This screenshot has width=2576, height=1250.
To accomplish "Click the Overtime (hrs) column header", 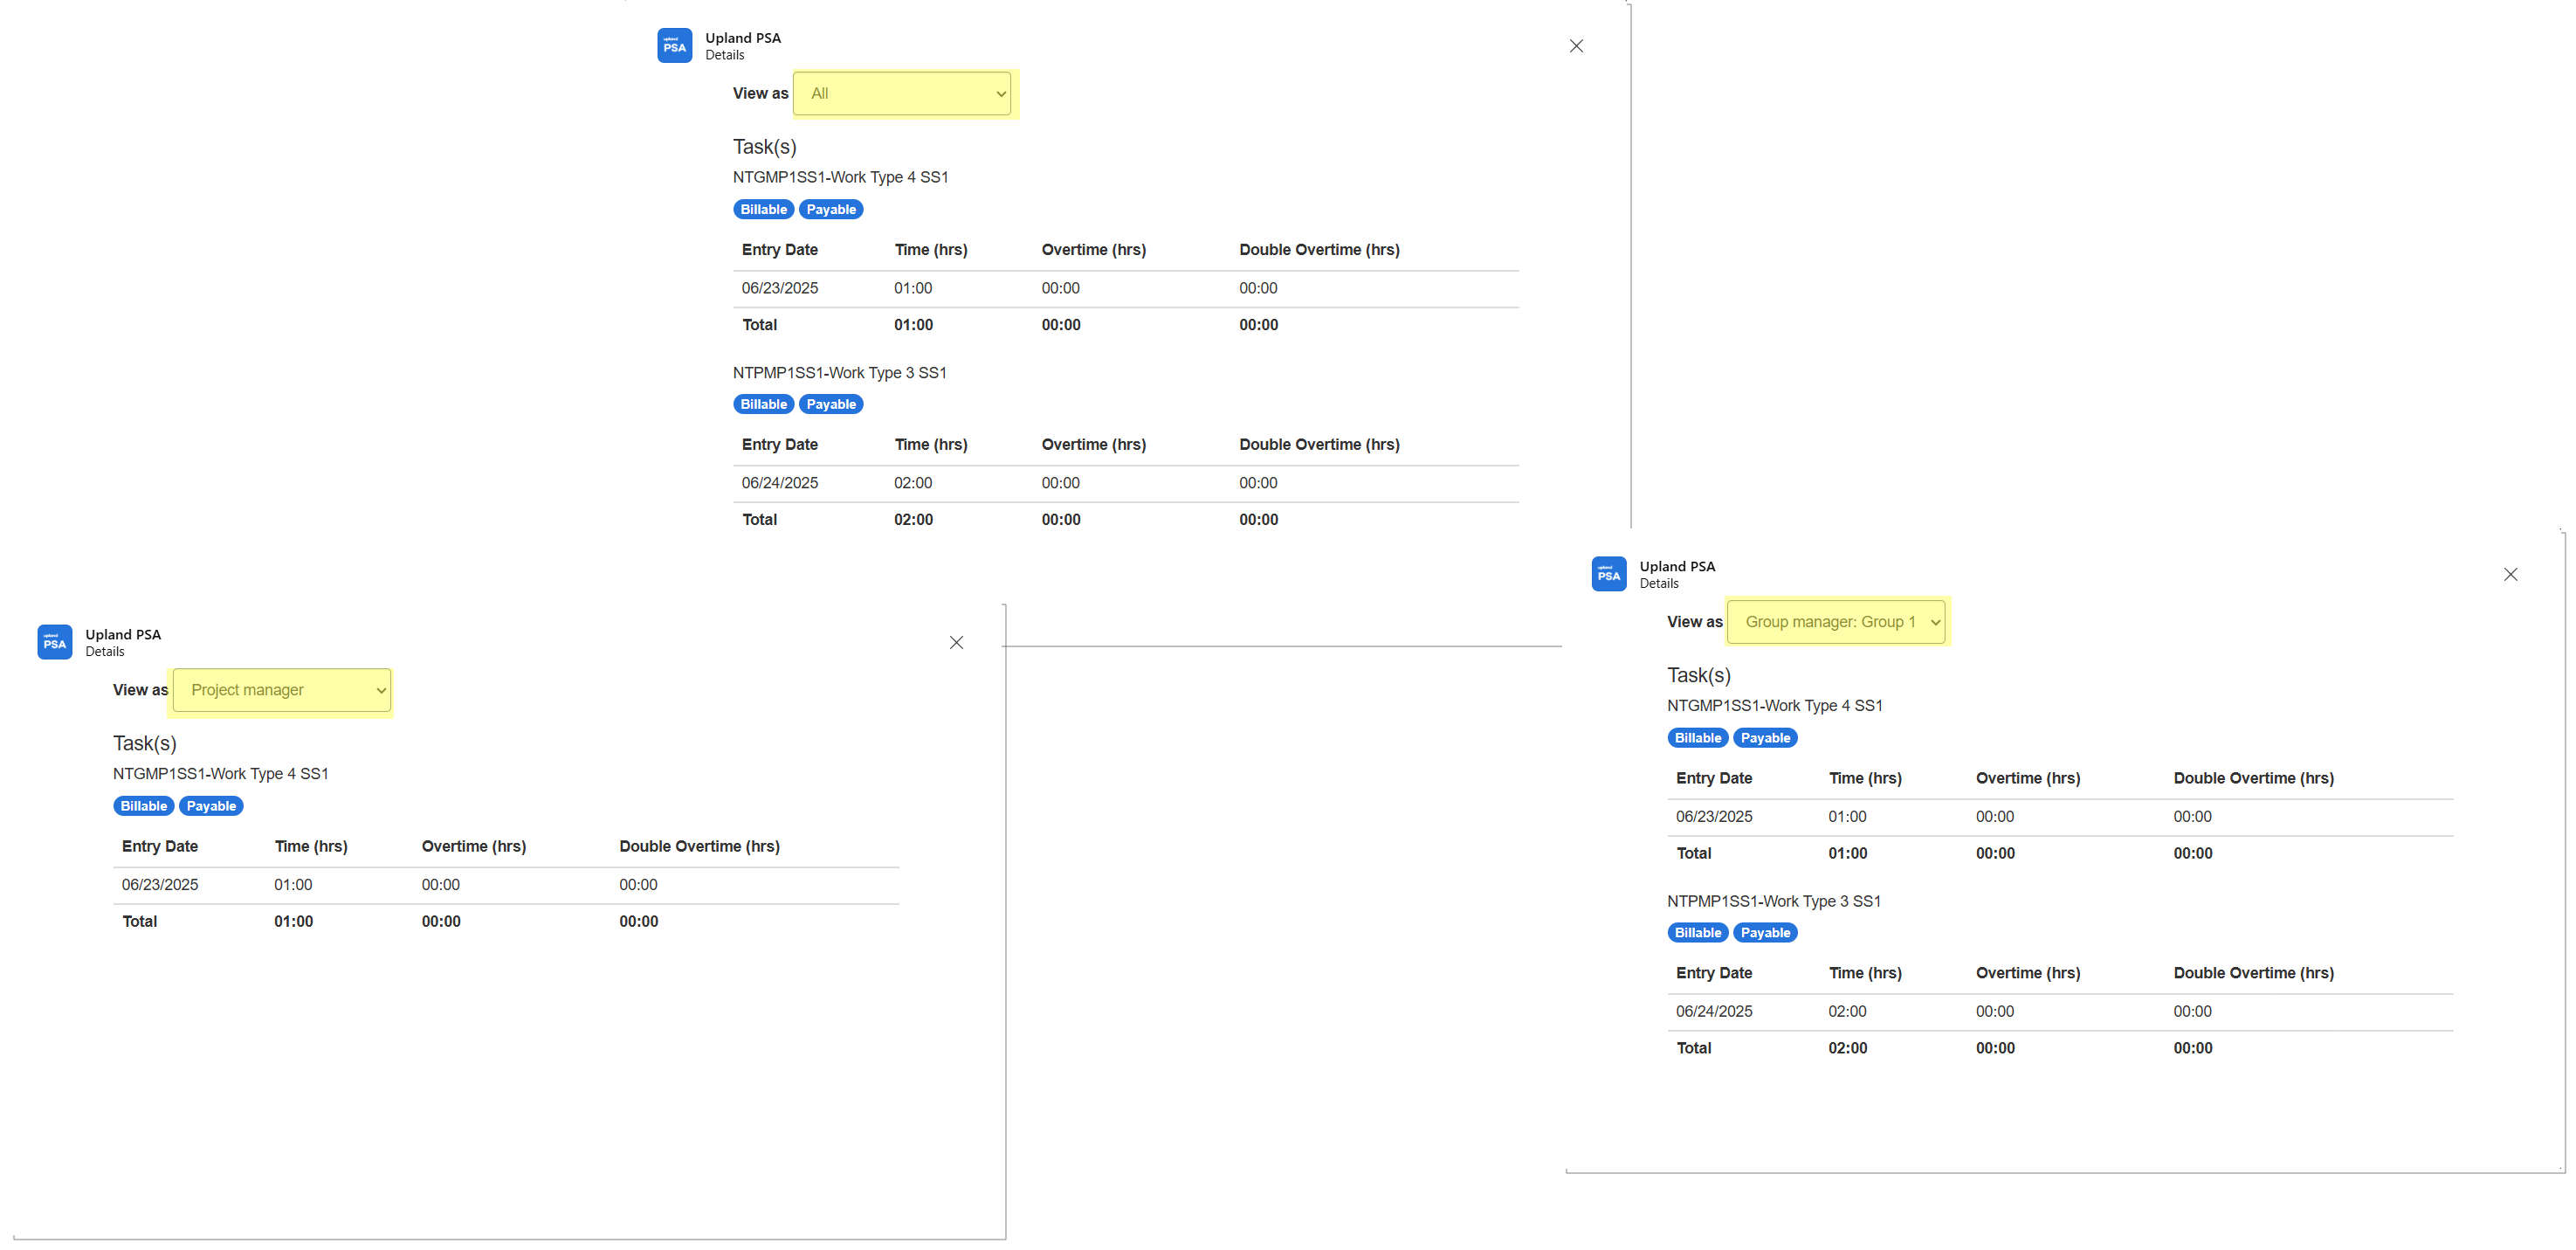I will click(x=1093, y=250).
